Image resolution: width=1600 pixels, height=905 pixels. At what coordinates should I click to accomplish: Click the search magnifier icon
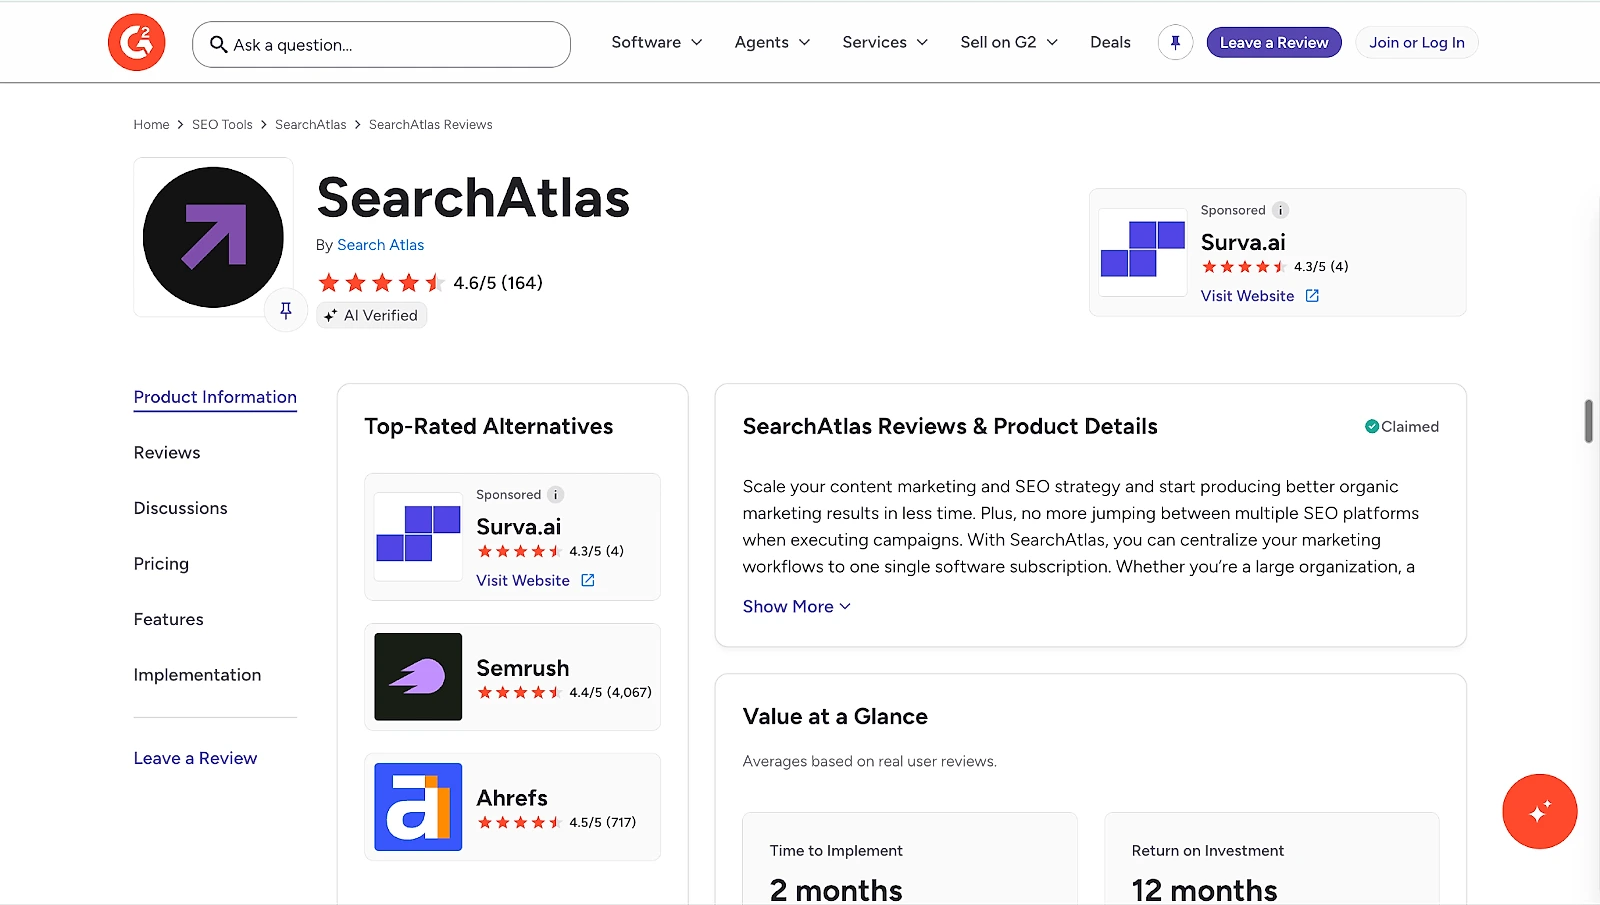(218, 44)
